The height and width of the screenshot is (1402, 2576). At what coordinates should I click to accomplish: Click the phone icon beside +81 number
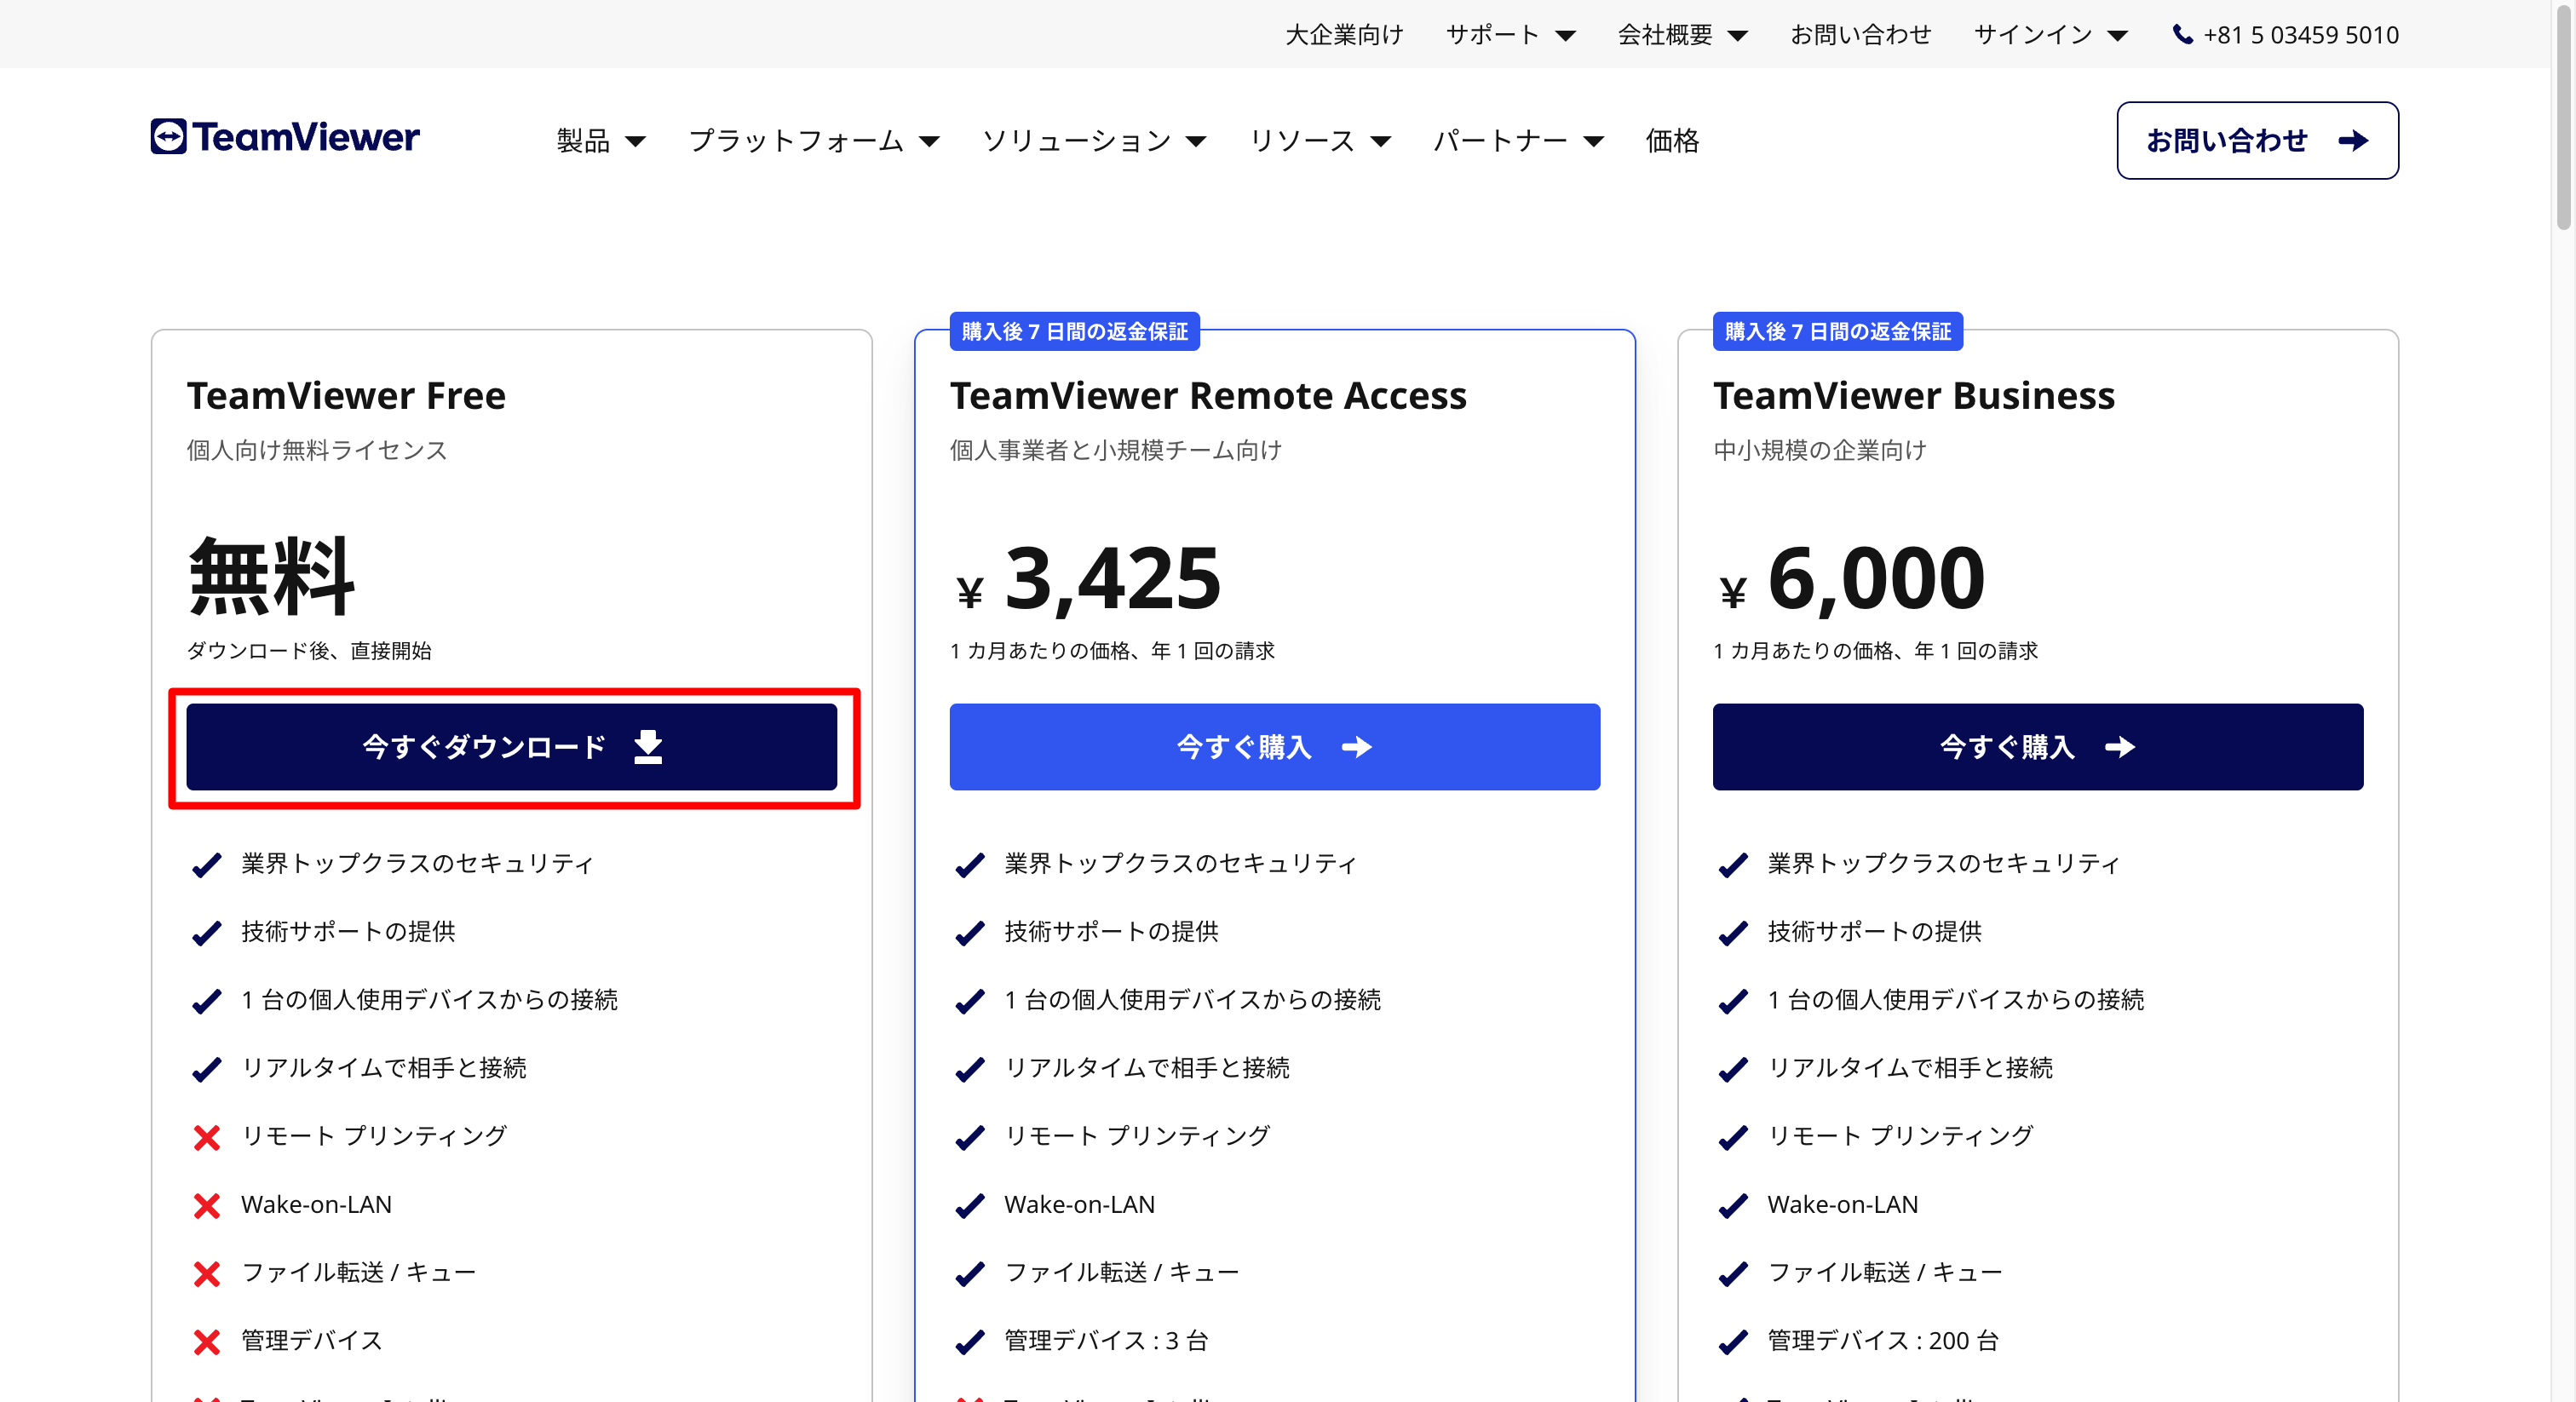click(x=2182, y=35)
